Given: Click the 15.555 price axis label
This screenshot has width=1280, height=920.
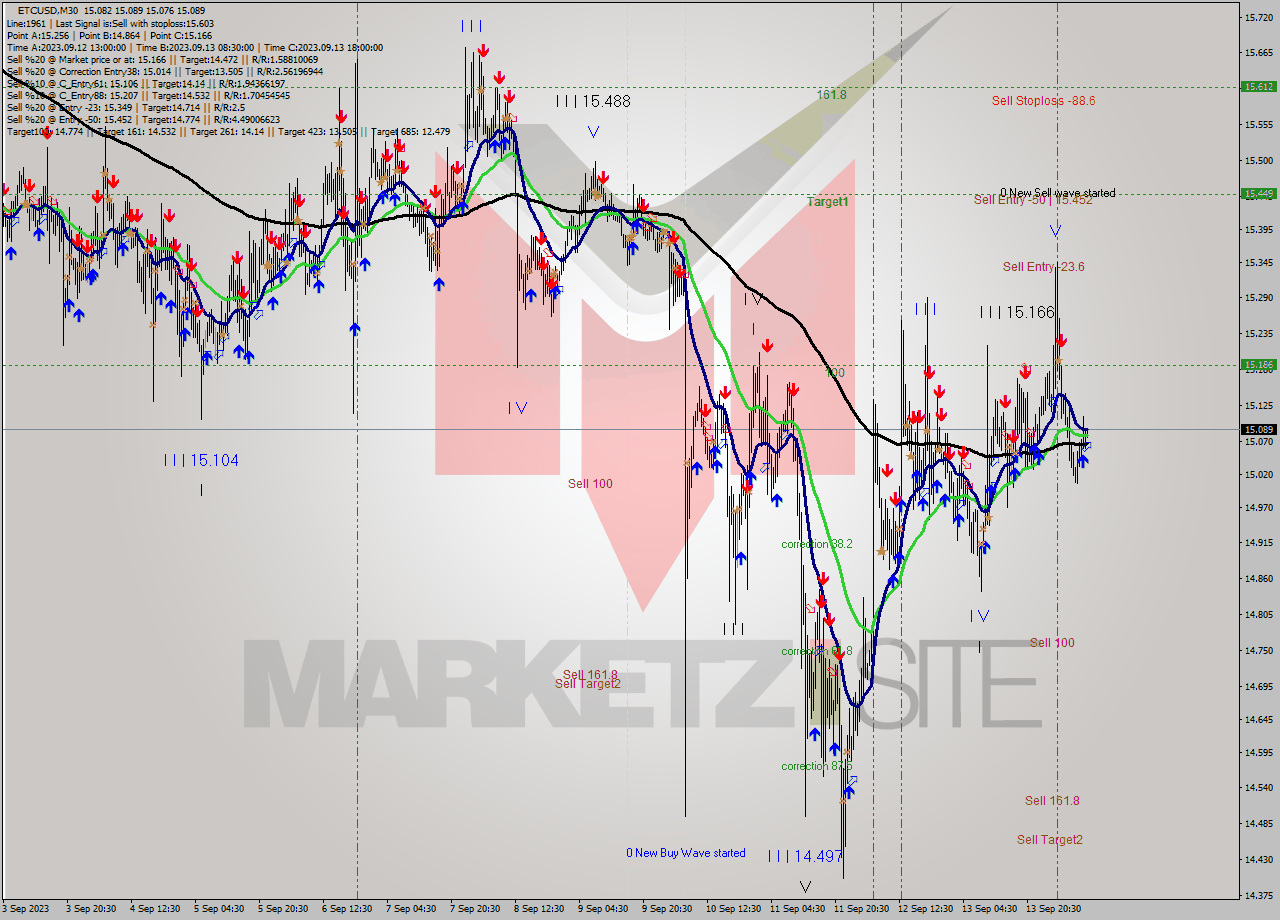Looking at the screenshot, I should (1258, 125).
